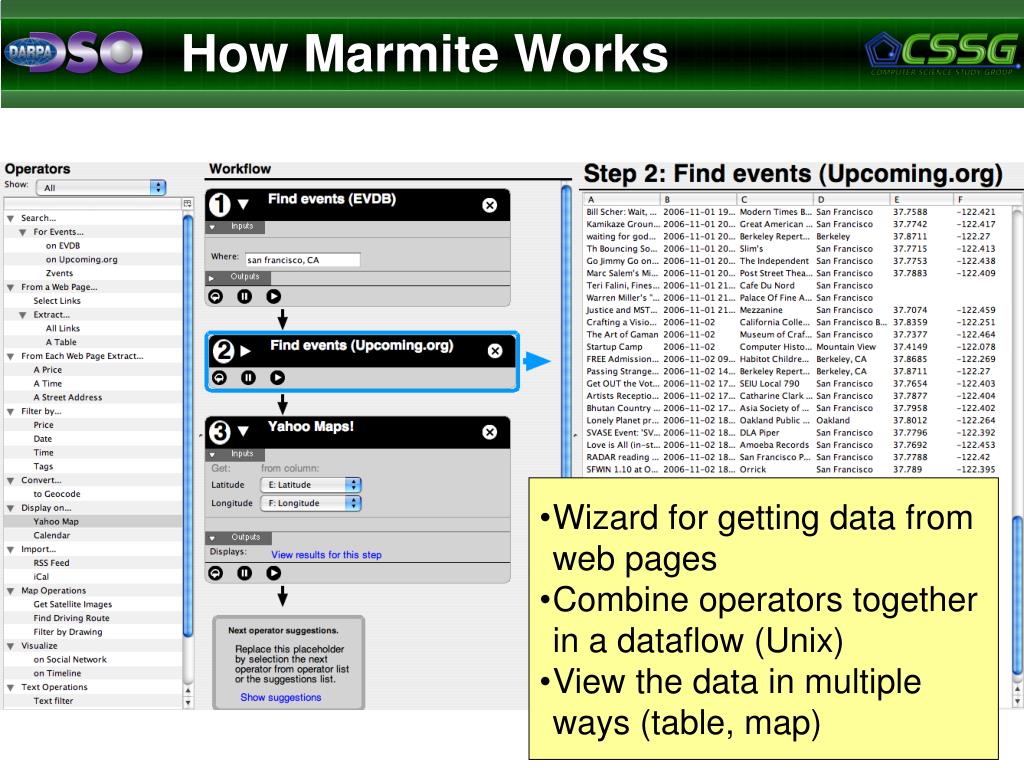Collapse the Text Operations group
Viewport: 1024px width, 768px height.
point(10,688)
